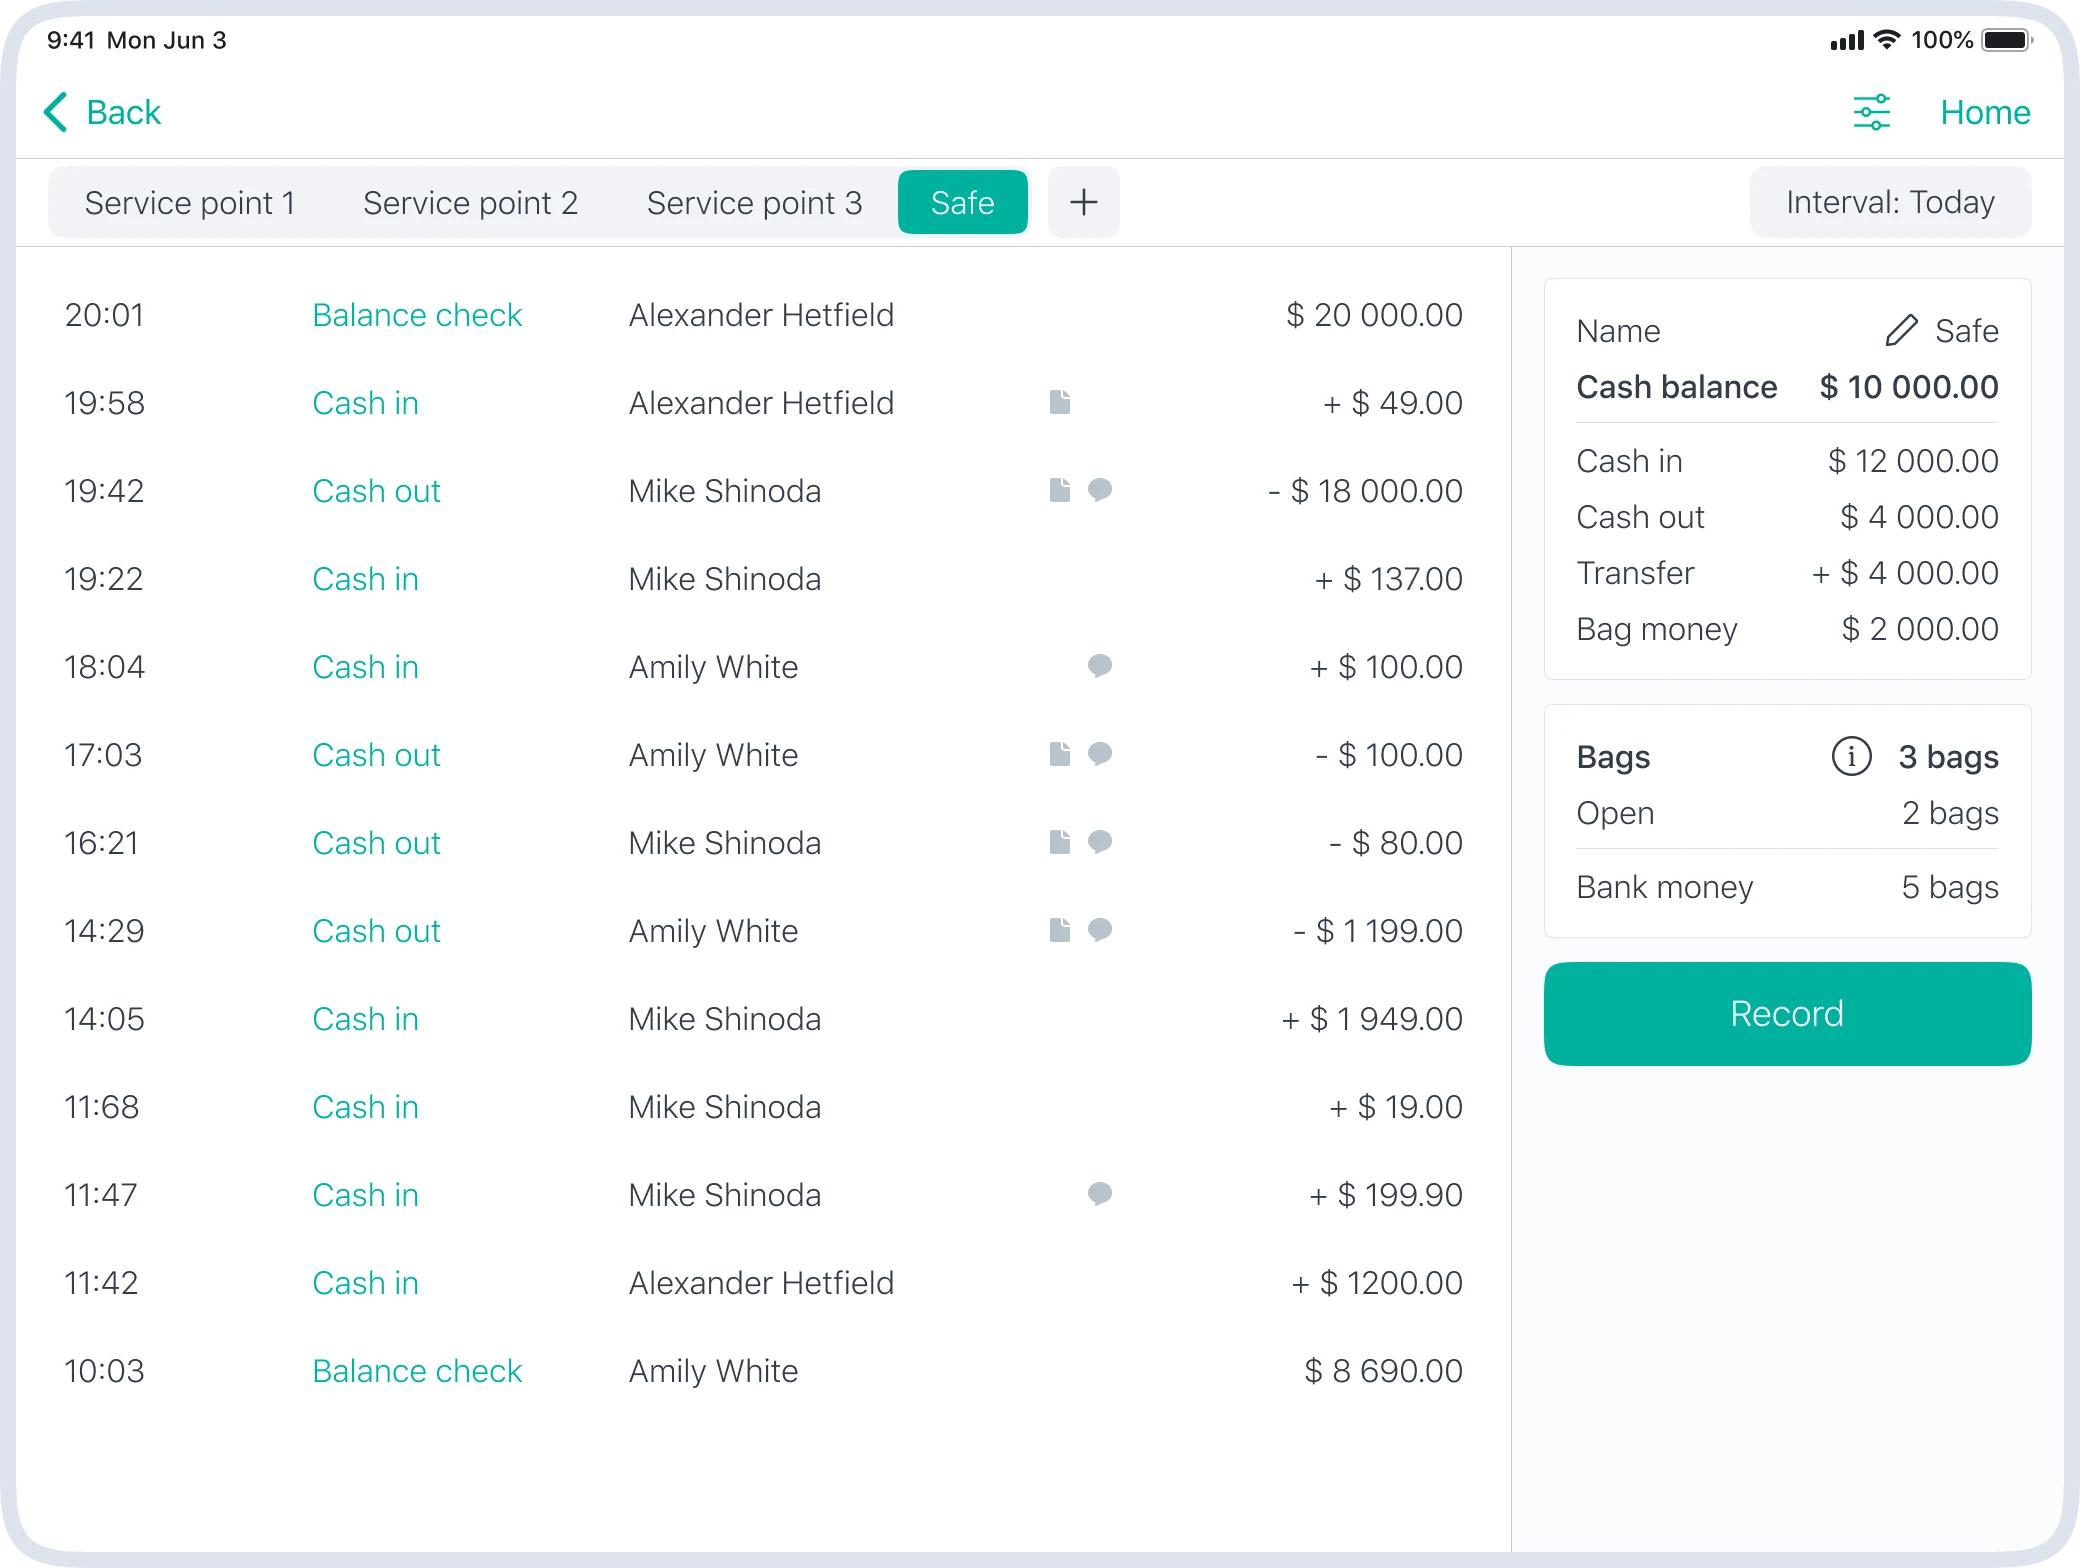Open document icon on 19:58 Cash in row
2080x1568 pixels.
pyautogui.click(x=1060, y=402)
